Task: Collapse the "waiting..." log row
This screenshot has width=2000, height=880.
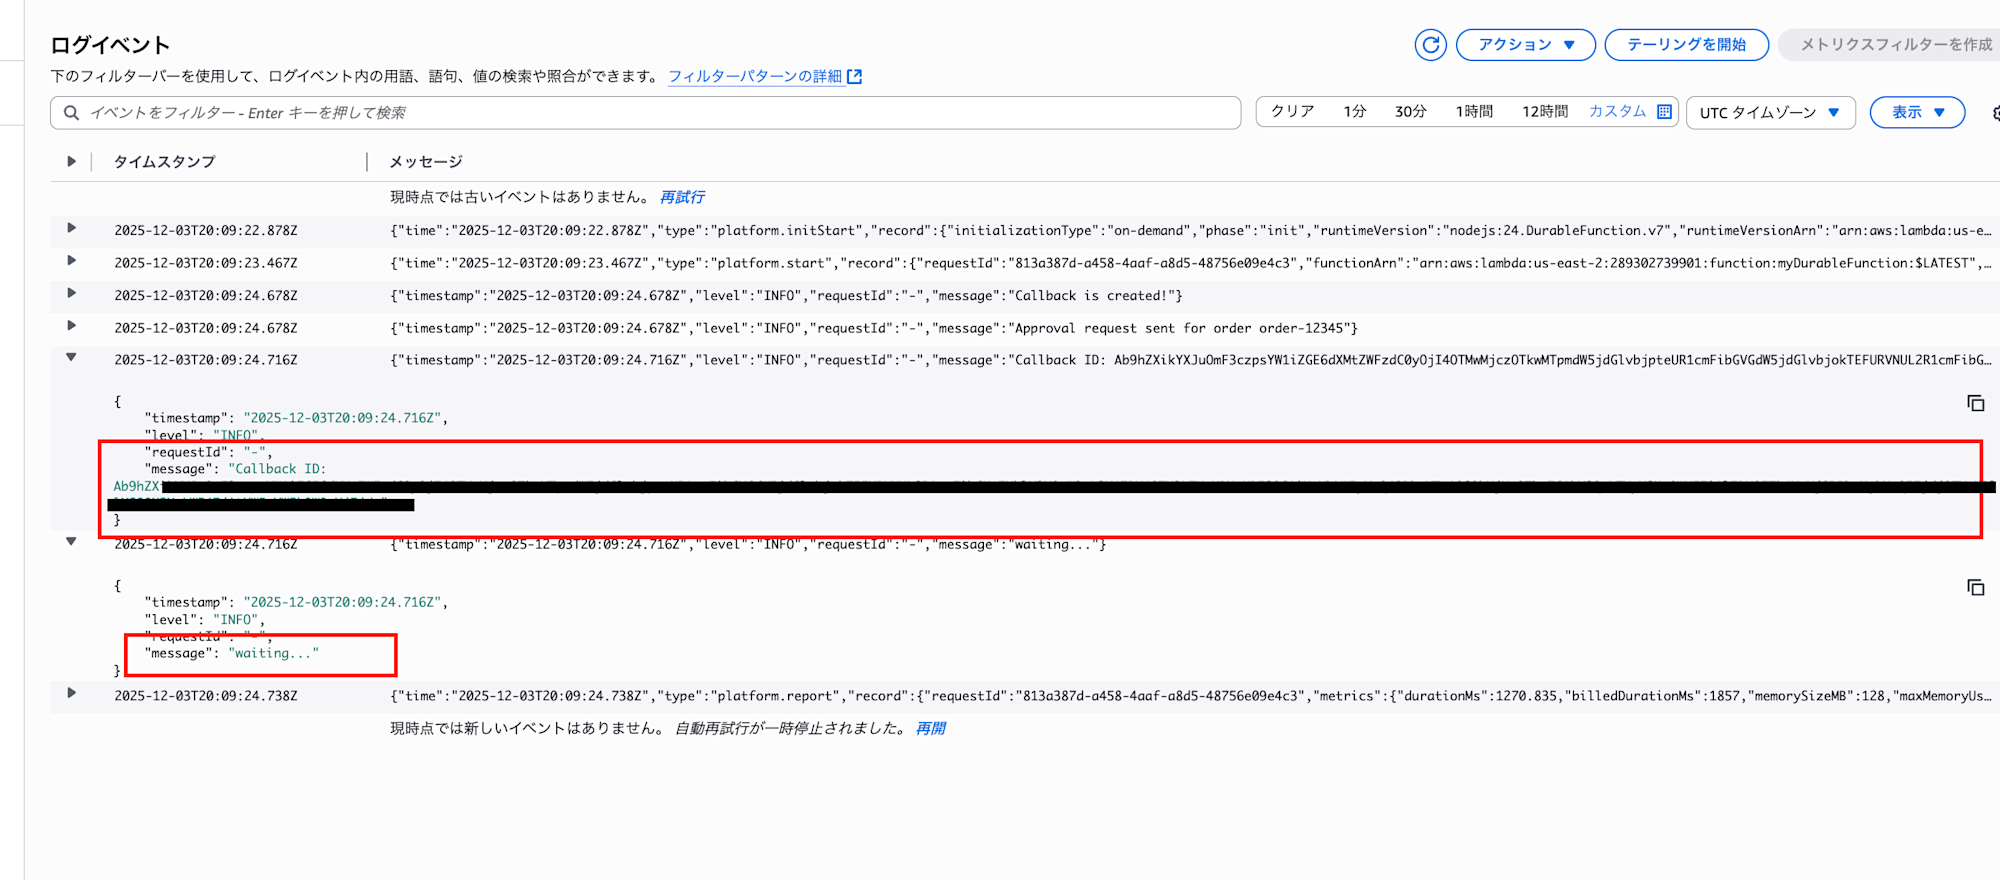Action: click(71, 541)
